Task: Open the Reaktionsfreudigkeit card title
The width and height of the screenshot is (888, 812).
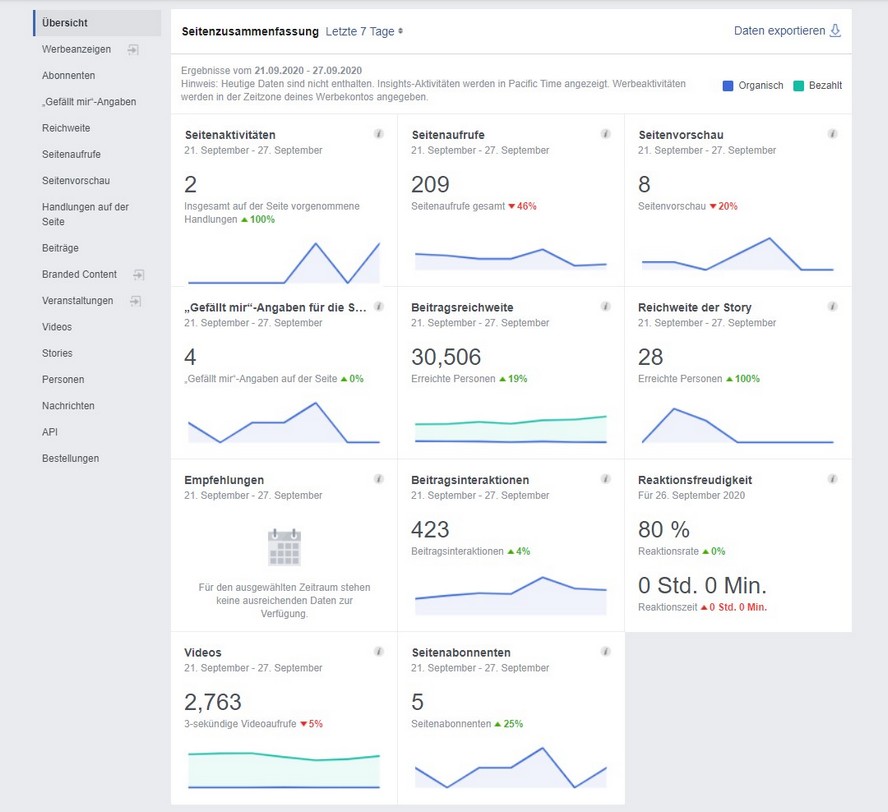Action: 695,480
